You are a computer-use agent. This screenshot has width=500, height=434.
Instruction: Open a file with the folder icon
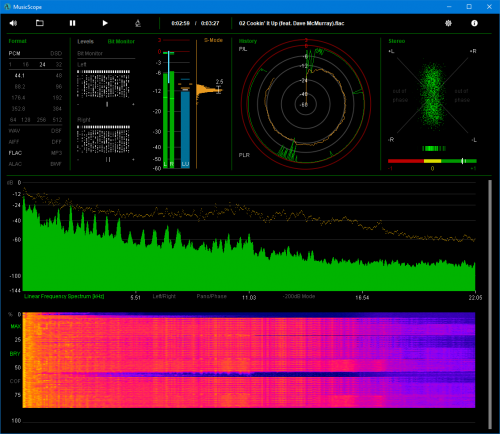point(40,23)
